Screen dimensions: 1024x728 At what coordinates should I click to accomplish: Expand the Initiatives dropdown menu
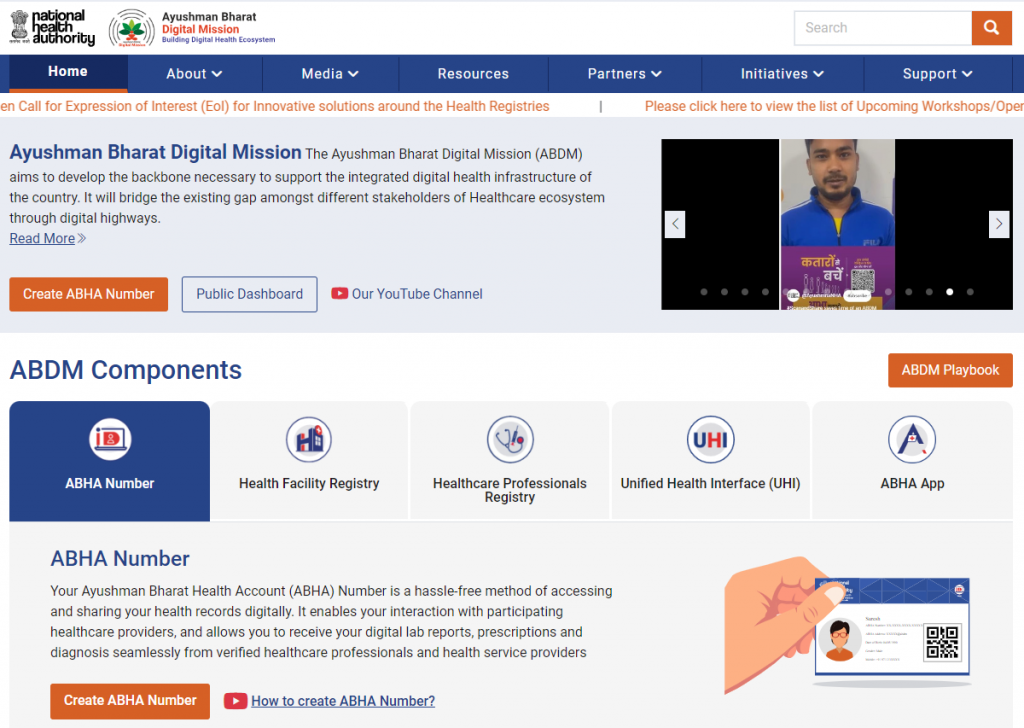(x=782, y=74)
